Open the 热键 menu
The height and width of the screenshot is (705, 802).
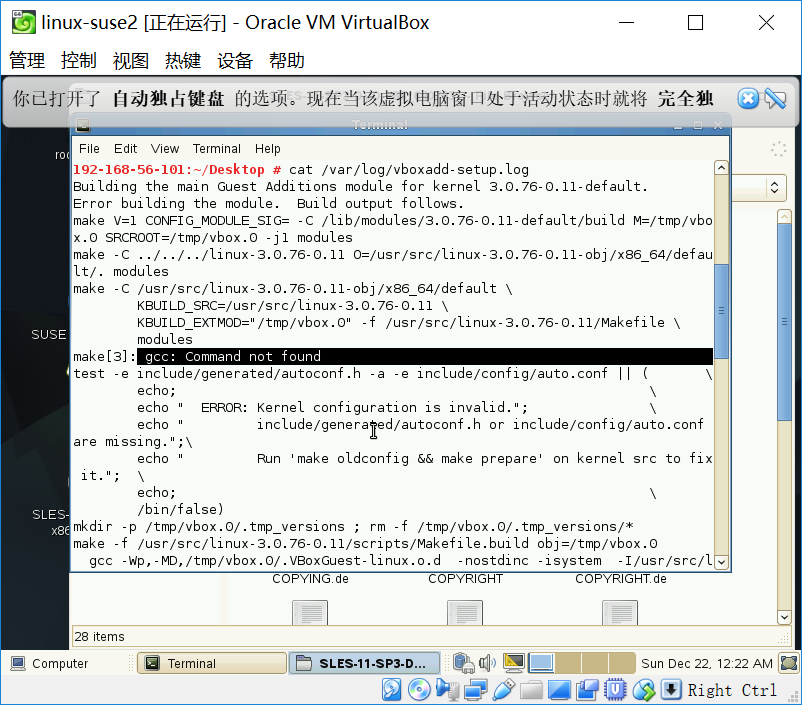click(x=183, y=60)
